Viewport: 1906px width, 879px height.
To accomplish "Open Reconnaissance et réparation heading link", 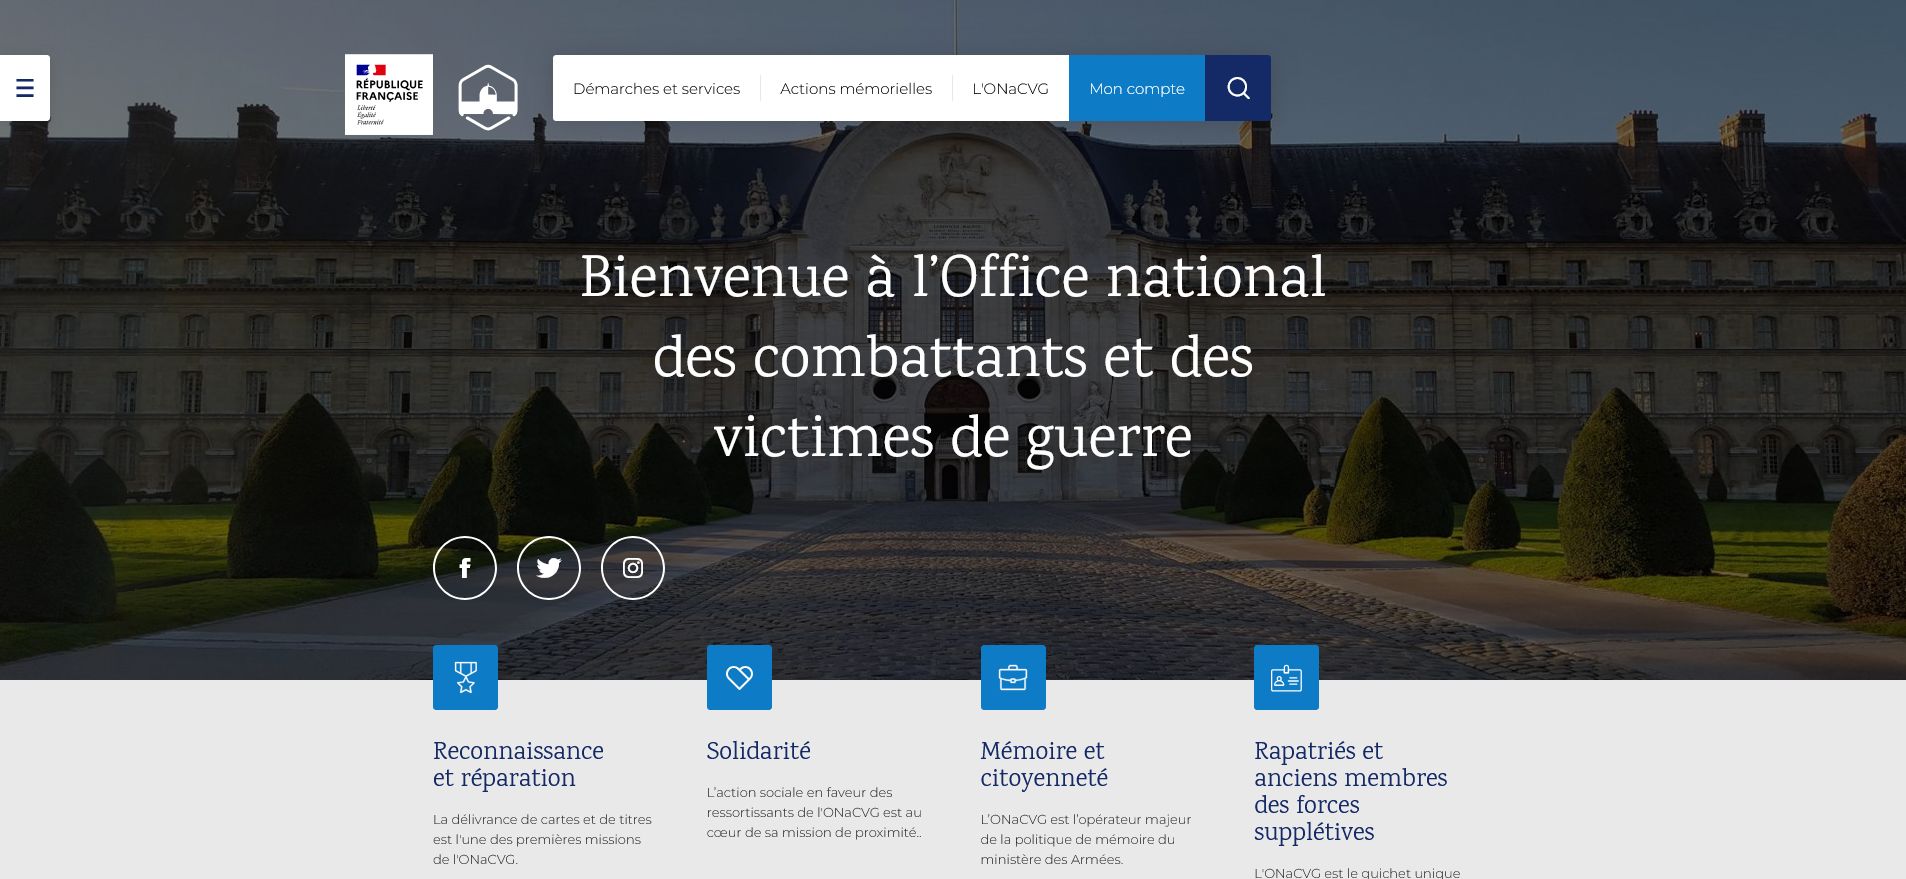I will (518, 764).
